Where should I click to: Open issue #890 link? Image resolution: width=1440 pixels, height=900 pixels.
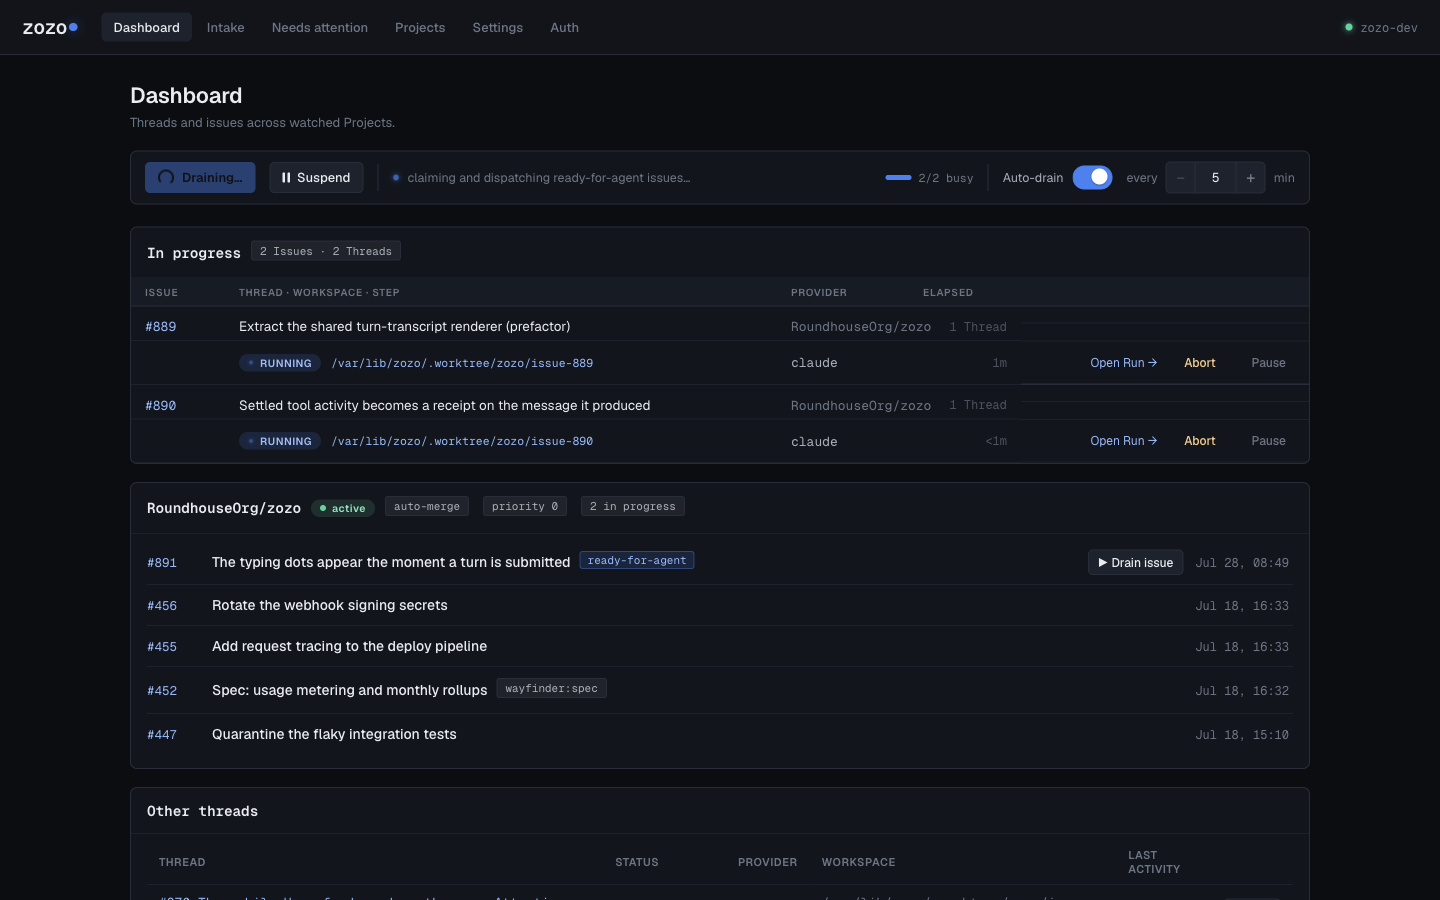click(160, 405)
